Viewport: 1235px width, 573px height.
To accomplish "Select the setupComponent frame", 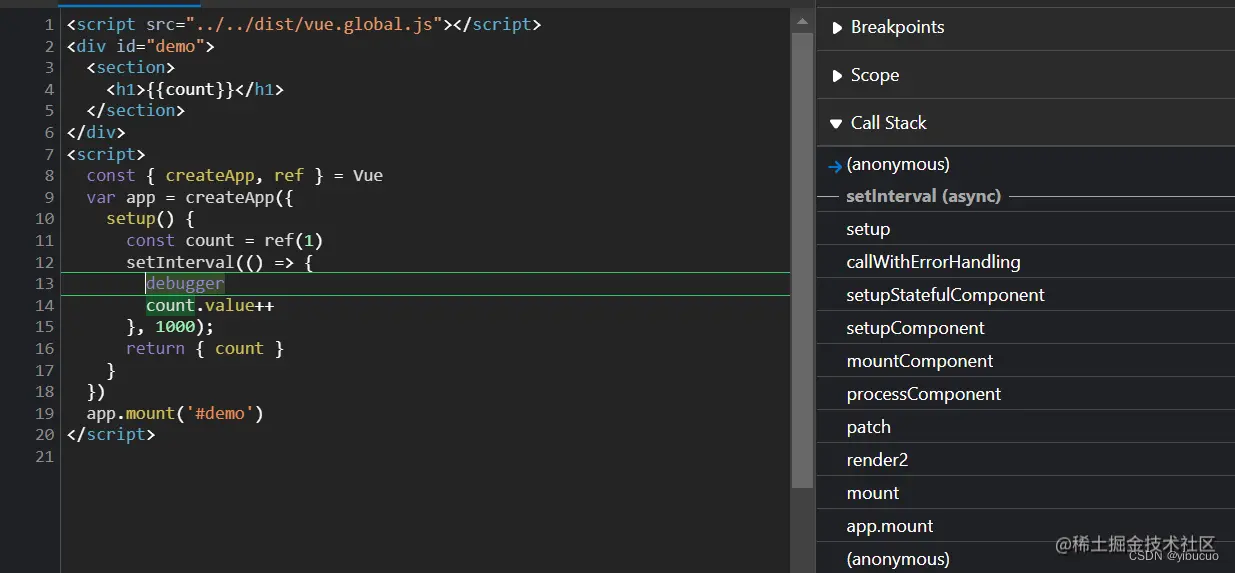I will [x=1025, y=328].
